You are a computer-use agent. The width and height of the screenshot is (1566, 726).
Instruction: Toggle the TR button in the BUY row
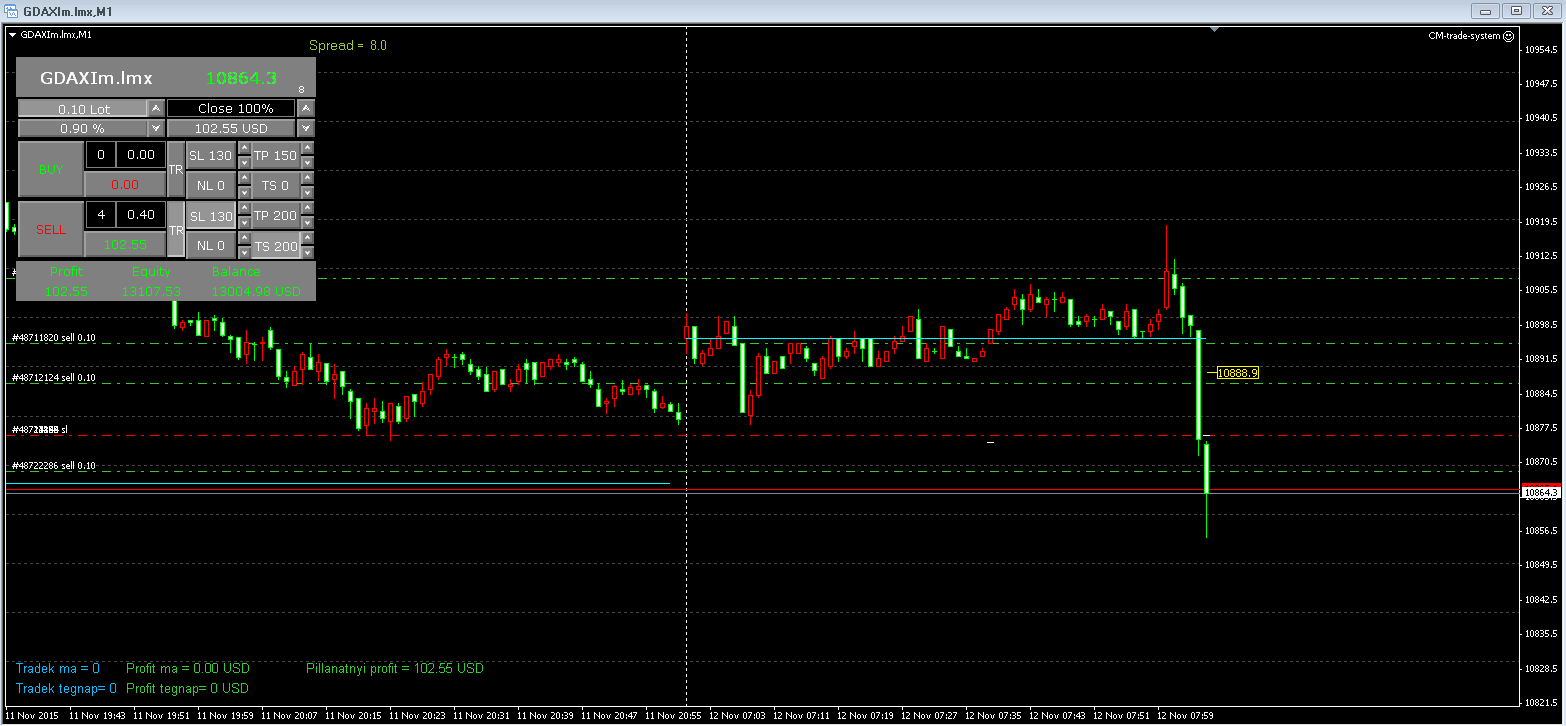tap(176, 170)
